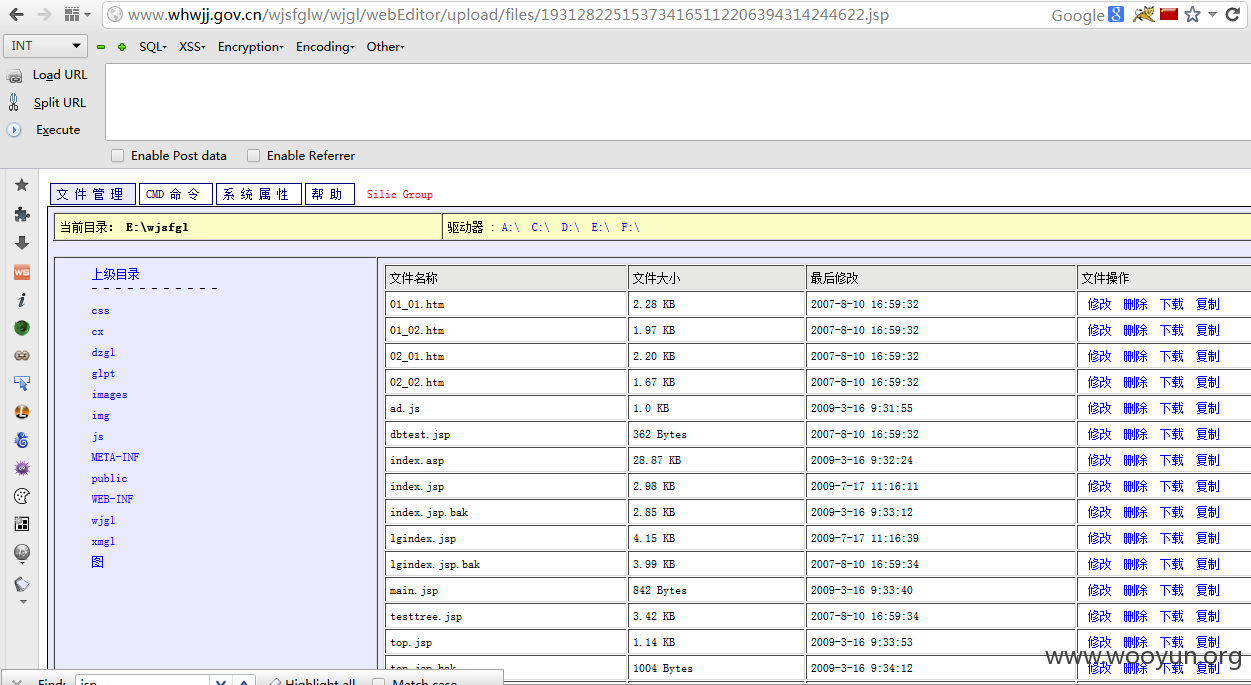Open the INT type dropdown
Image resolution: width=1251 pixels, height=685 pixels.
tap(47, 46)
